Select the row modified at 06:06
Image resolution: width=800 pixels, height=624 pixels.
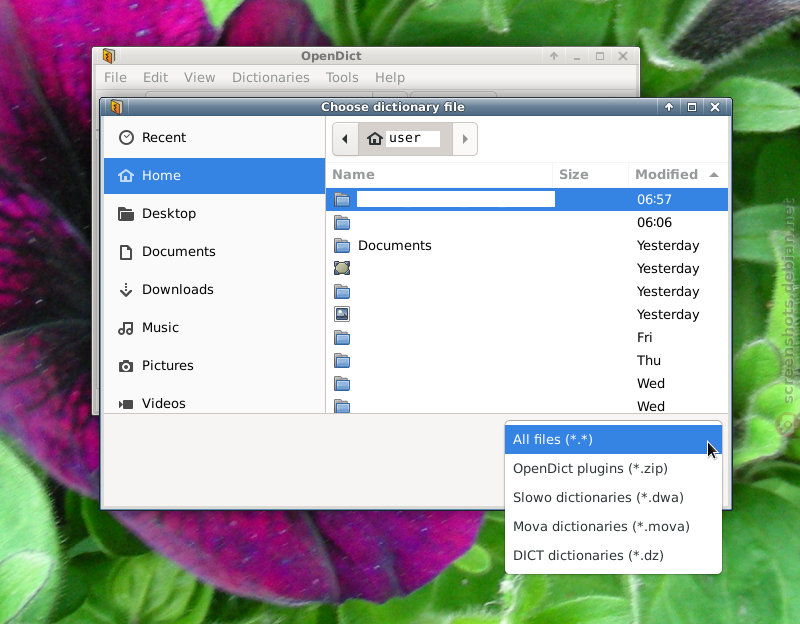coord(527,222)
